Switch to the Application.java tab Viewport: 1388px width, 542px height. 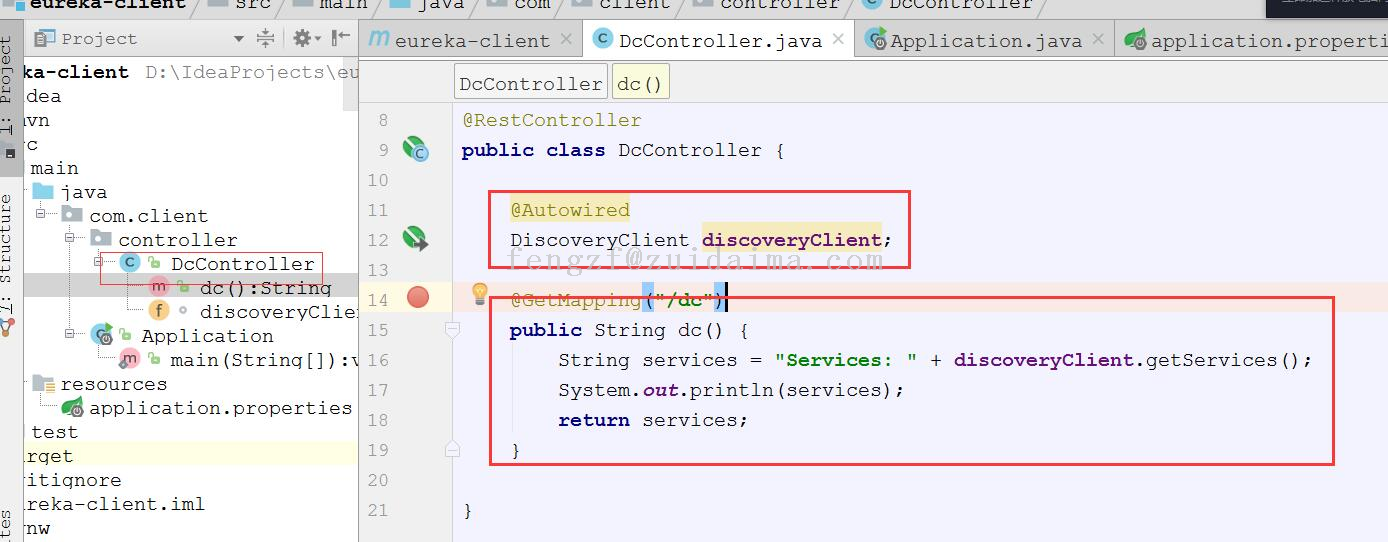click(985, 41)
